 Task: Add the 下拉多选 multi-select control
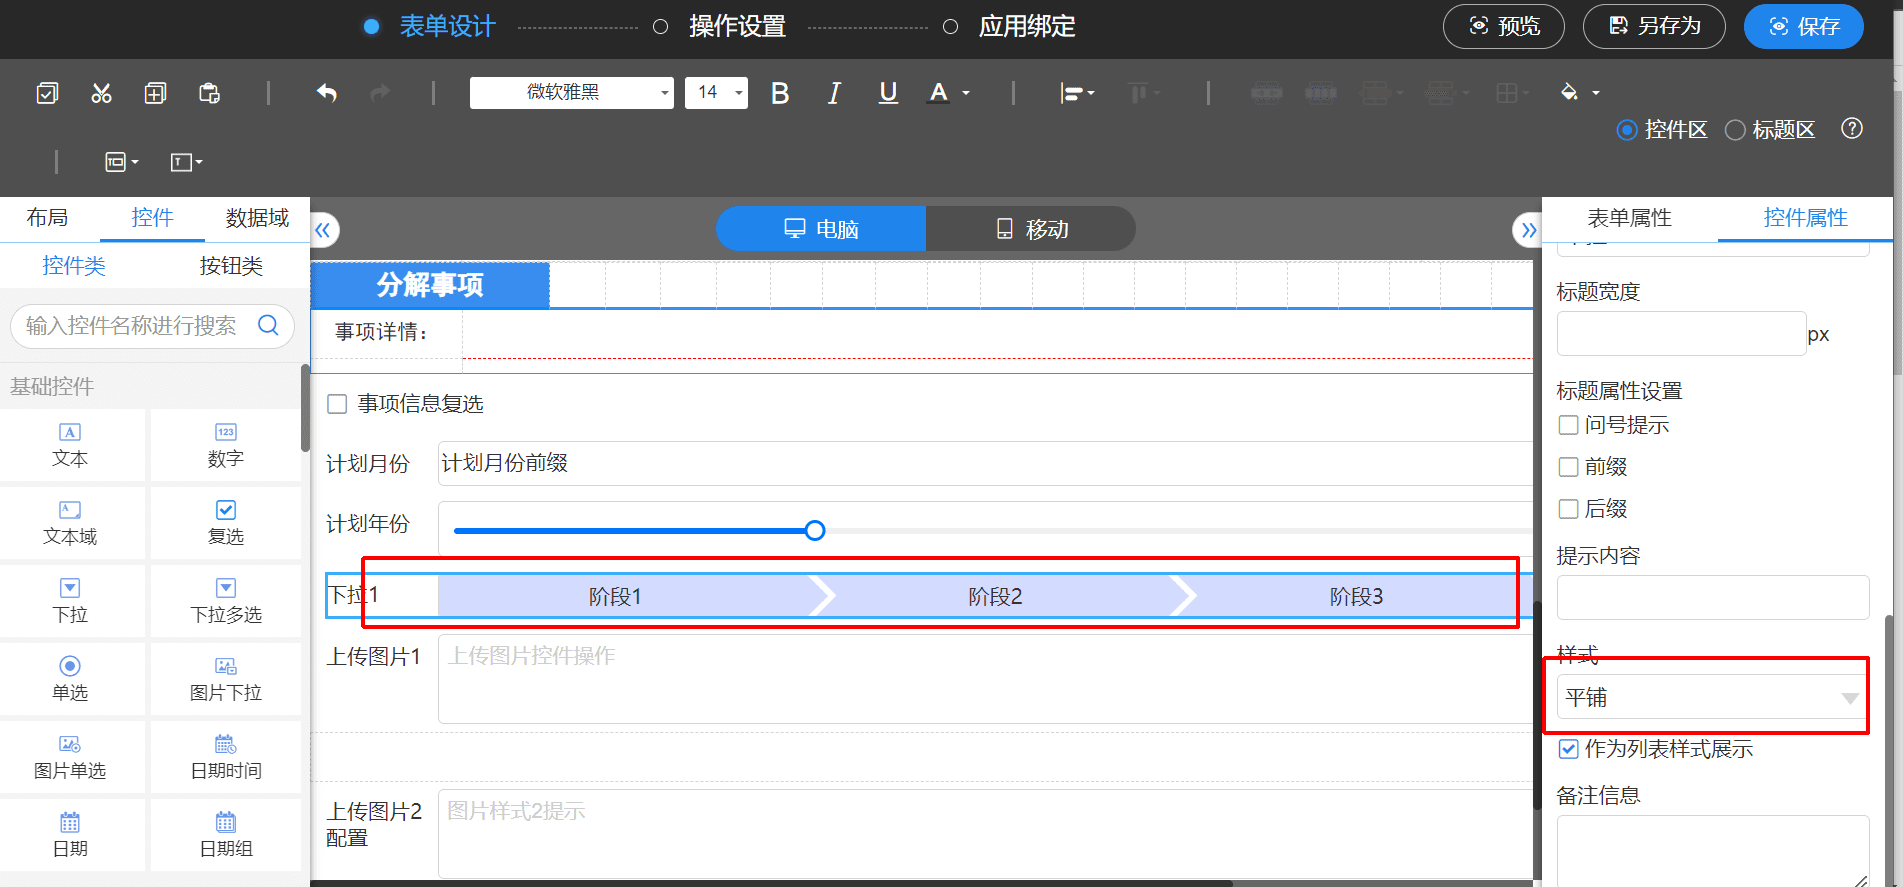[226, 601]
